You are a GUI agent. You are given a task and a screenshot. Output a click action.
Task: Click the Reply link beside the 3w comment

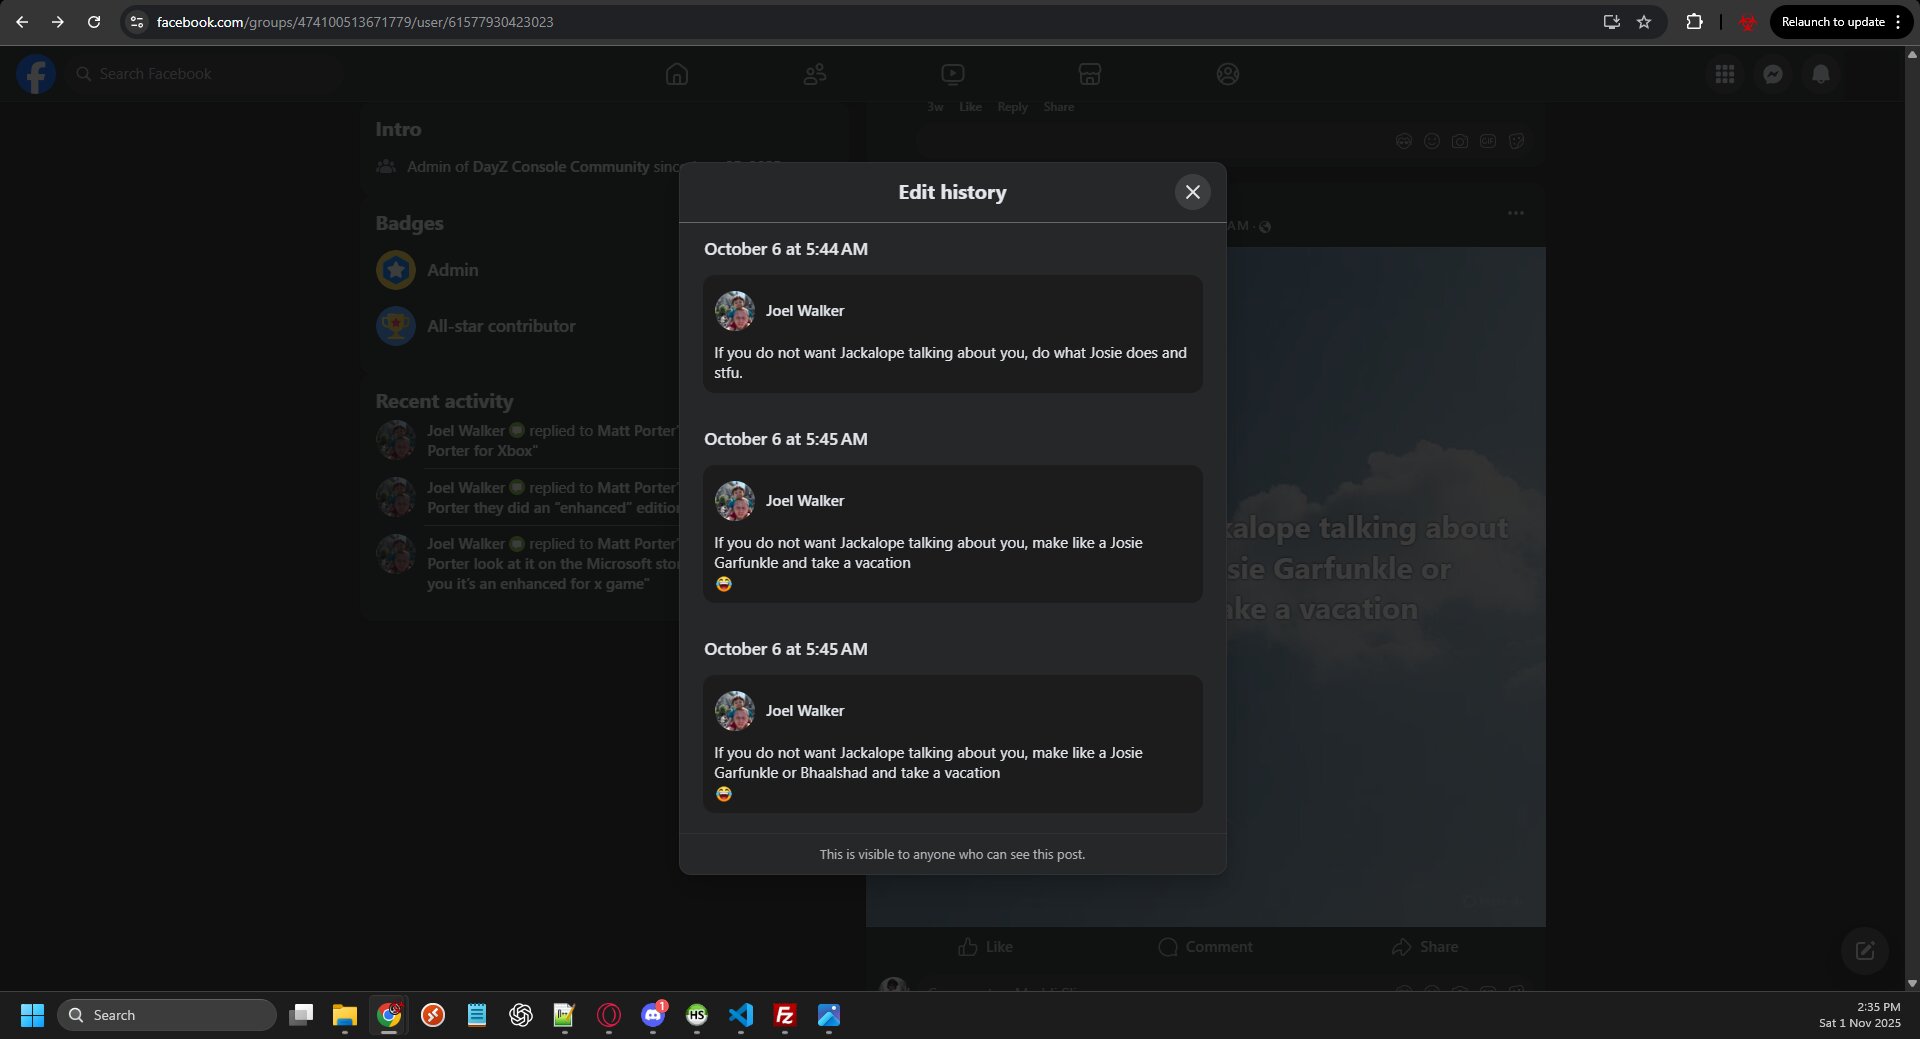pos(1012,107)
